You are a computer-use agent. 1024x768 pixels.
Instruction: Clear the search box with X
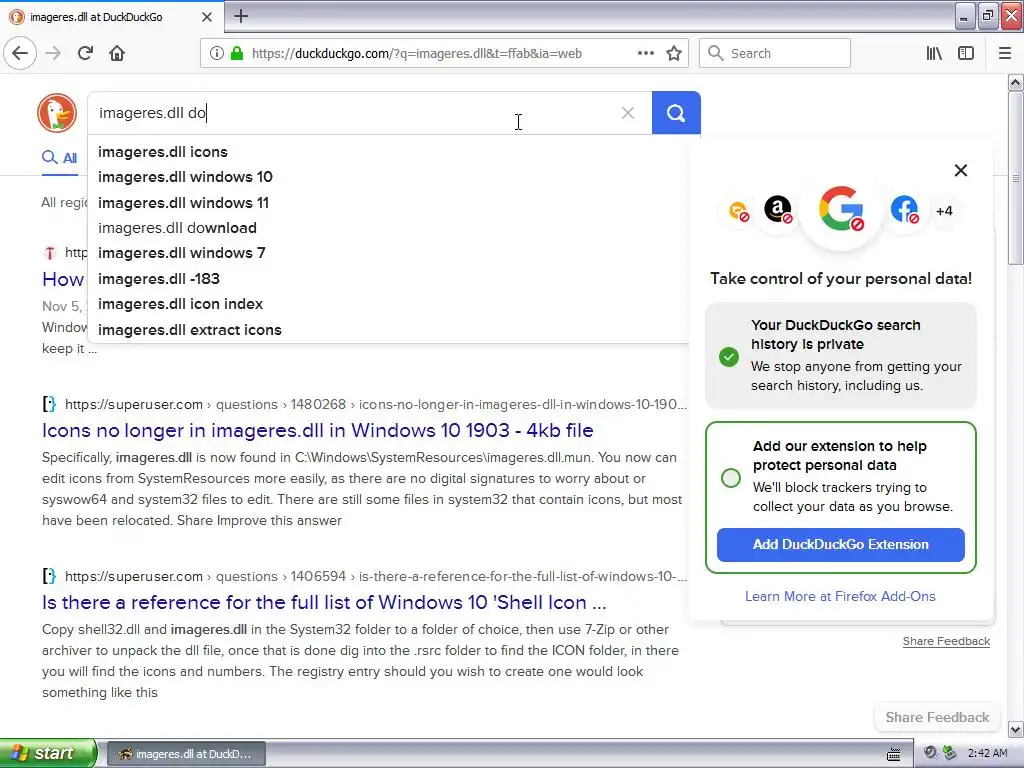coord(628,113)
